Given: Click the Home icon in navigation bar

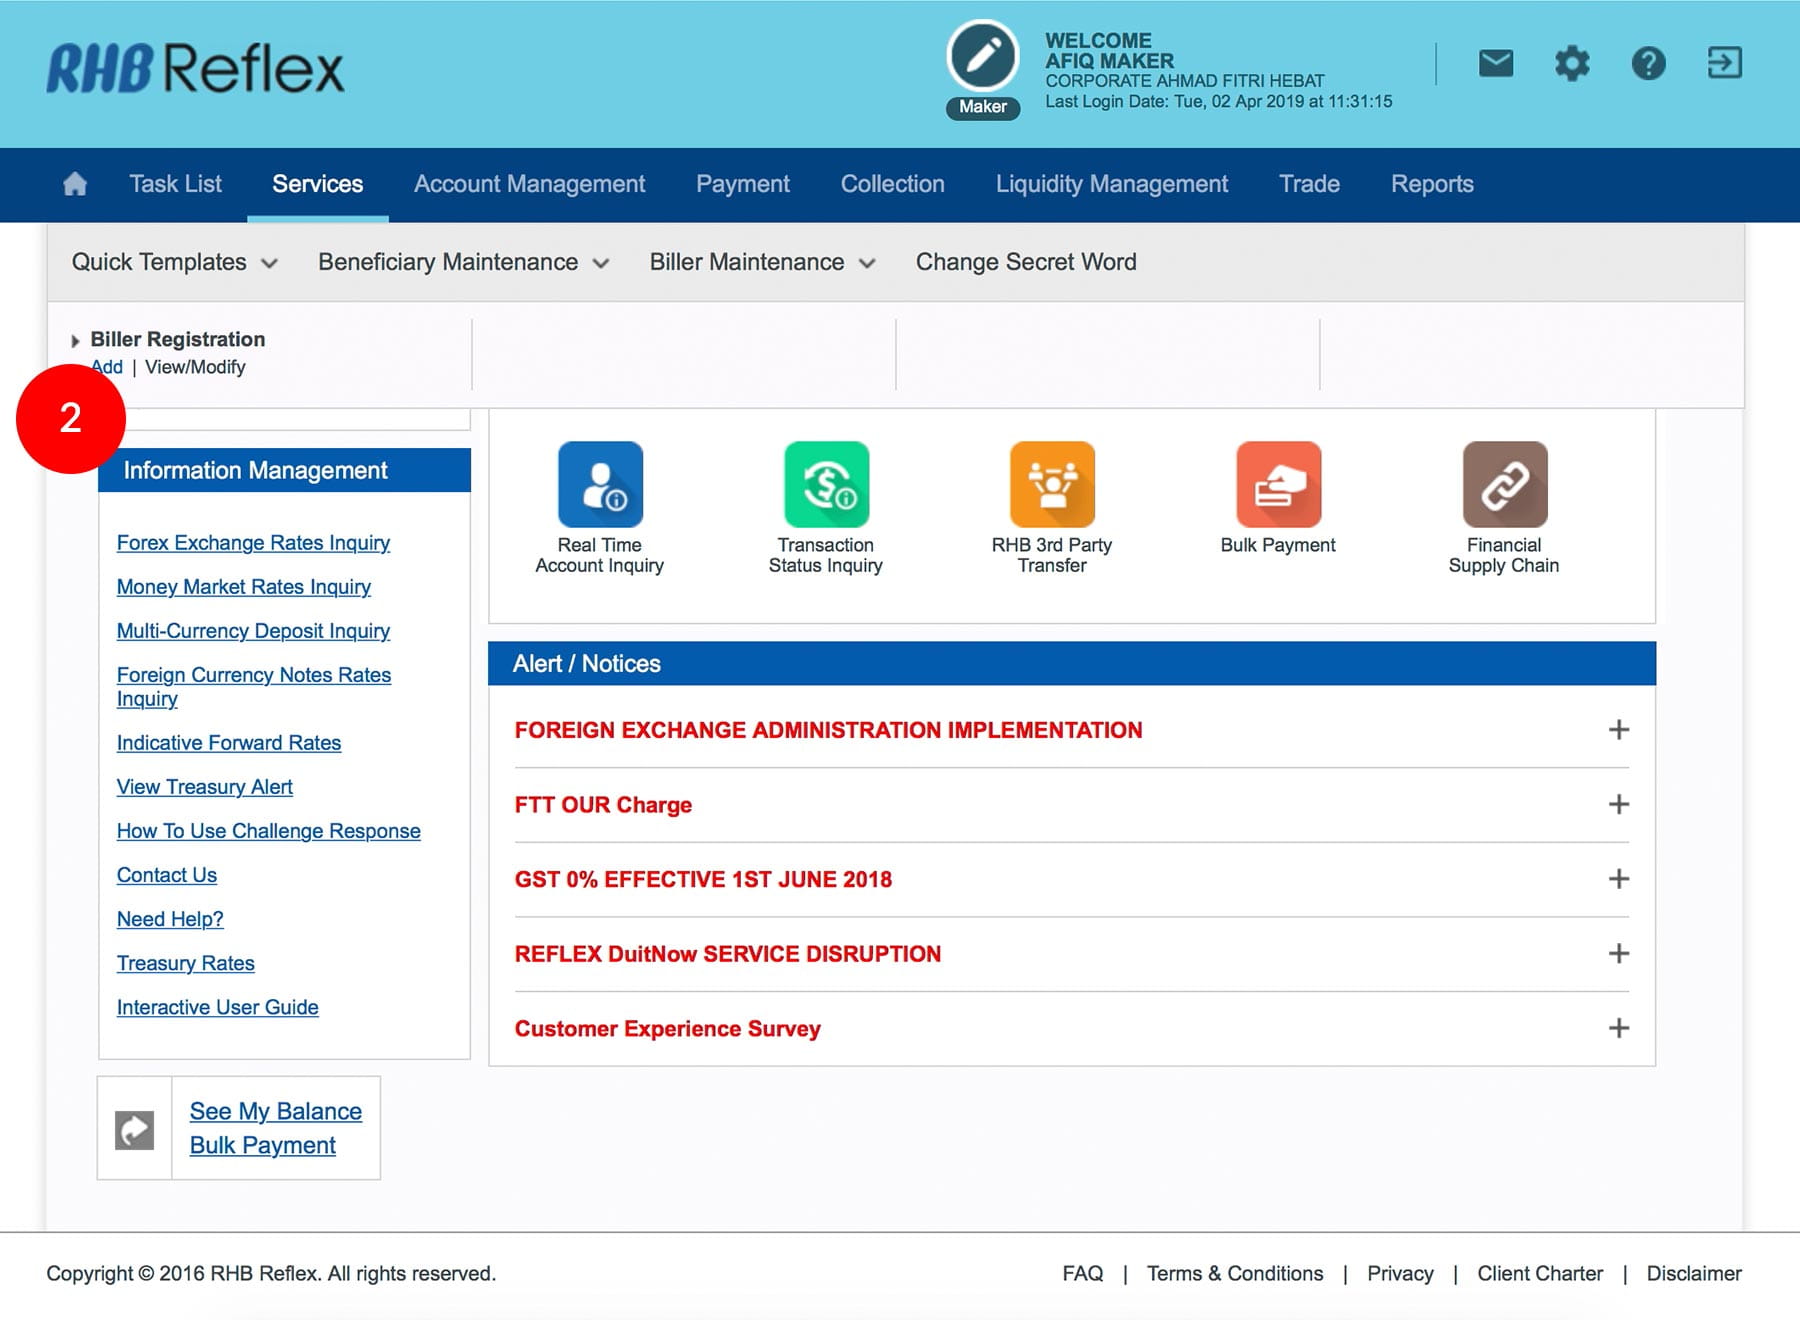Looking at the screenshot, I should tap(75, 184).
